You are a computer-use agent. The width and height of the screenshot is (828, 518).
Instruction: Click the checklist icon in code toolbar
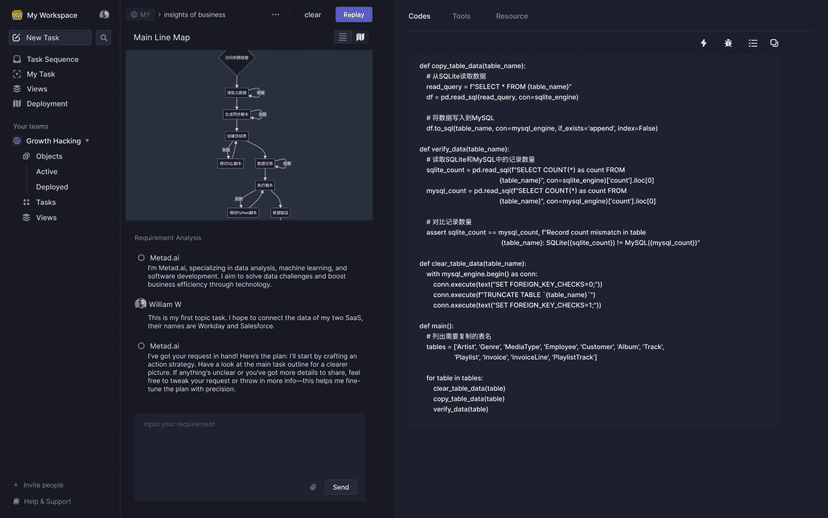pyautogui.click(x=752, y=43)
